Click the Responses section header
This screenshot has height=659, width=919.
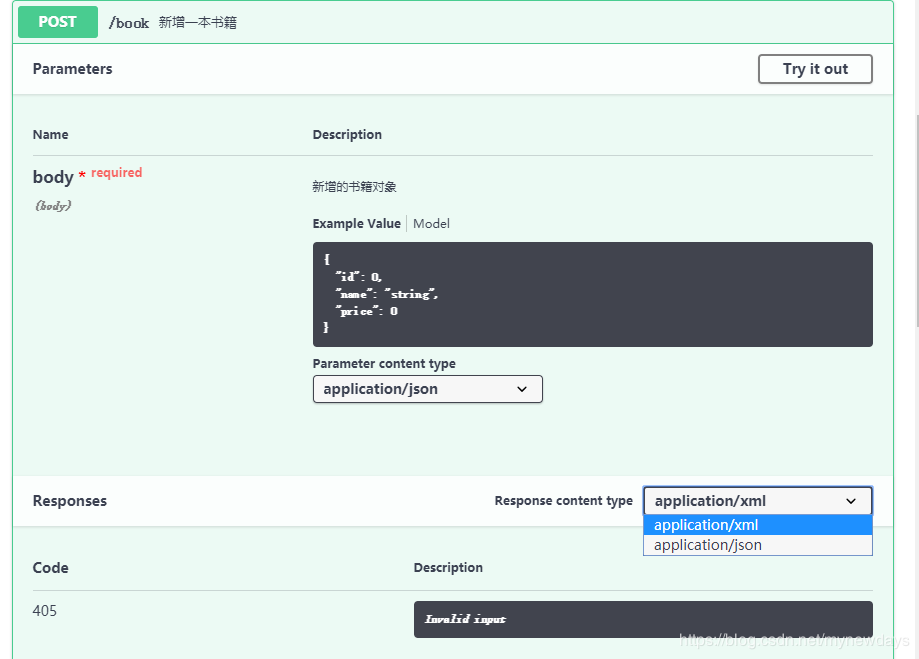click(x=70, y=501)
